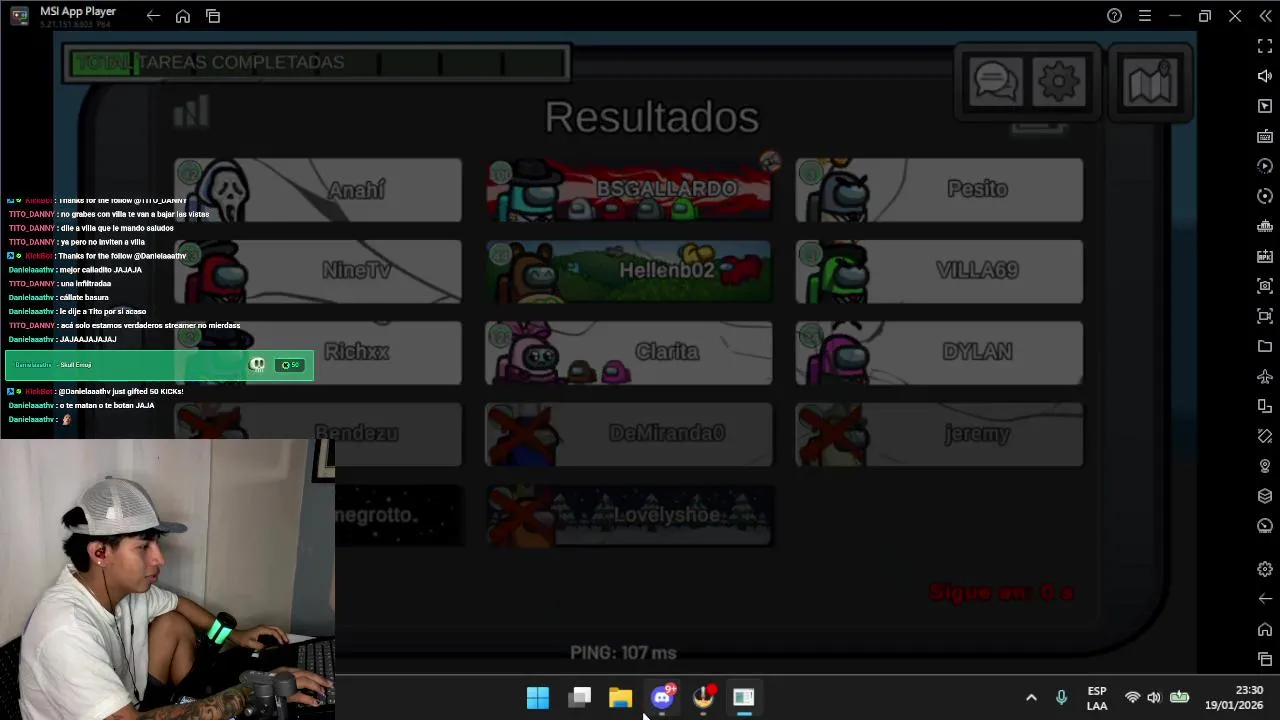Viewport: 1280px width, 720px height.
Task: Click the Skull Emoji gift message
Action: click(159, 365)
